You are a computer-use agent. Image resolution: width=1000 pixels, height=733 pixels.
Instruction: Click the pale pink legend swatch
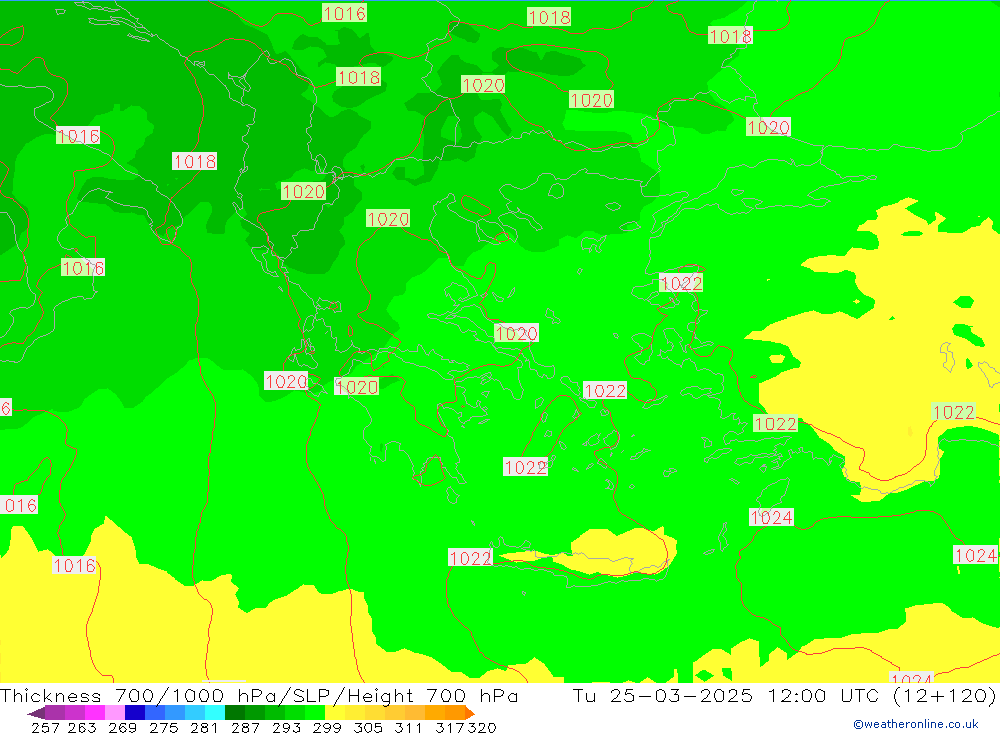pyautogui.click(x=113, y=713)
